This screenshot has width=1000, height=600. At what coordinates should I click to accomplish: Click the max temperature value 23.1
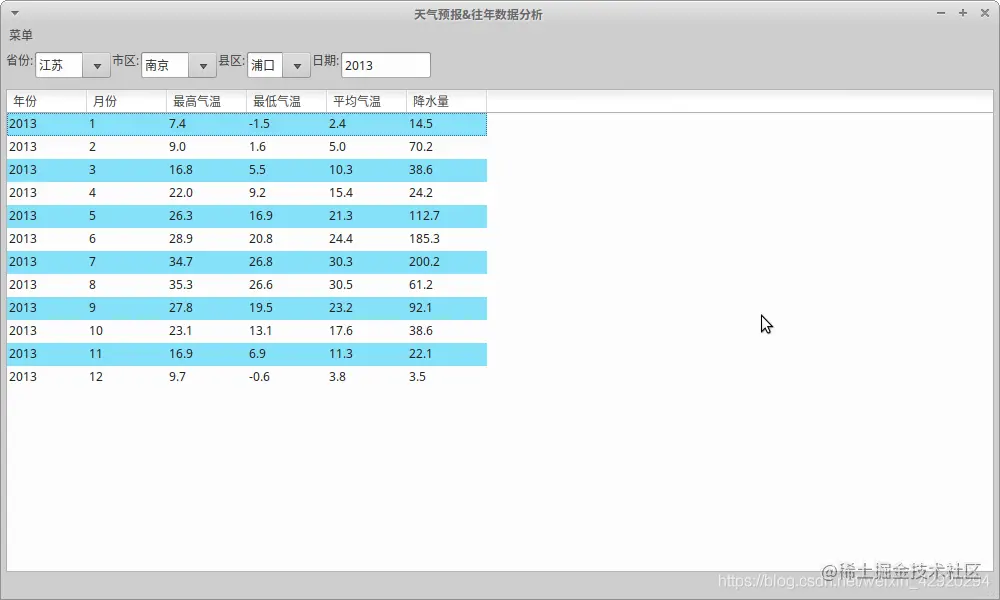point(180,330)
